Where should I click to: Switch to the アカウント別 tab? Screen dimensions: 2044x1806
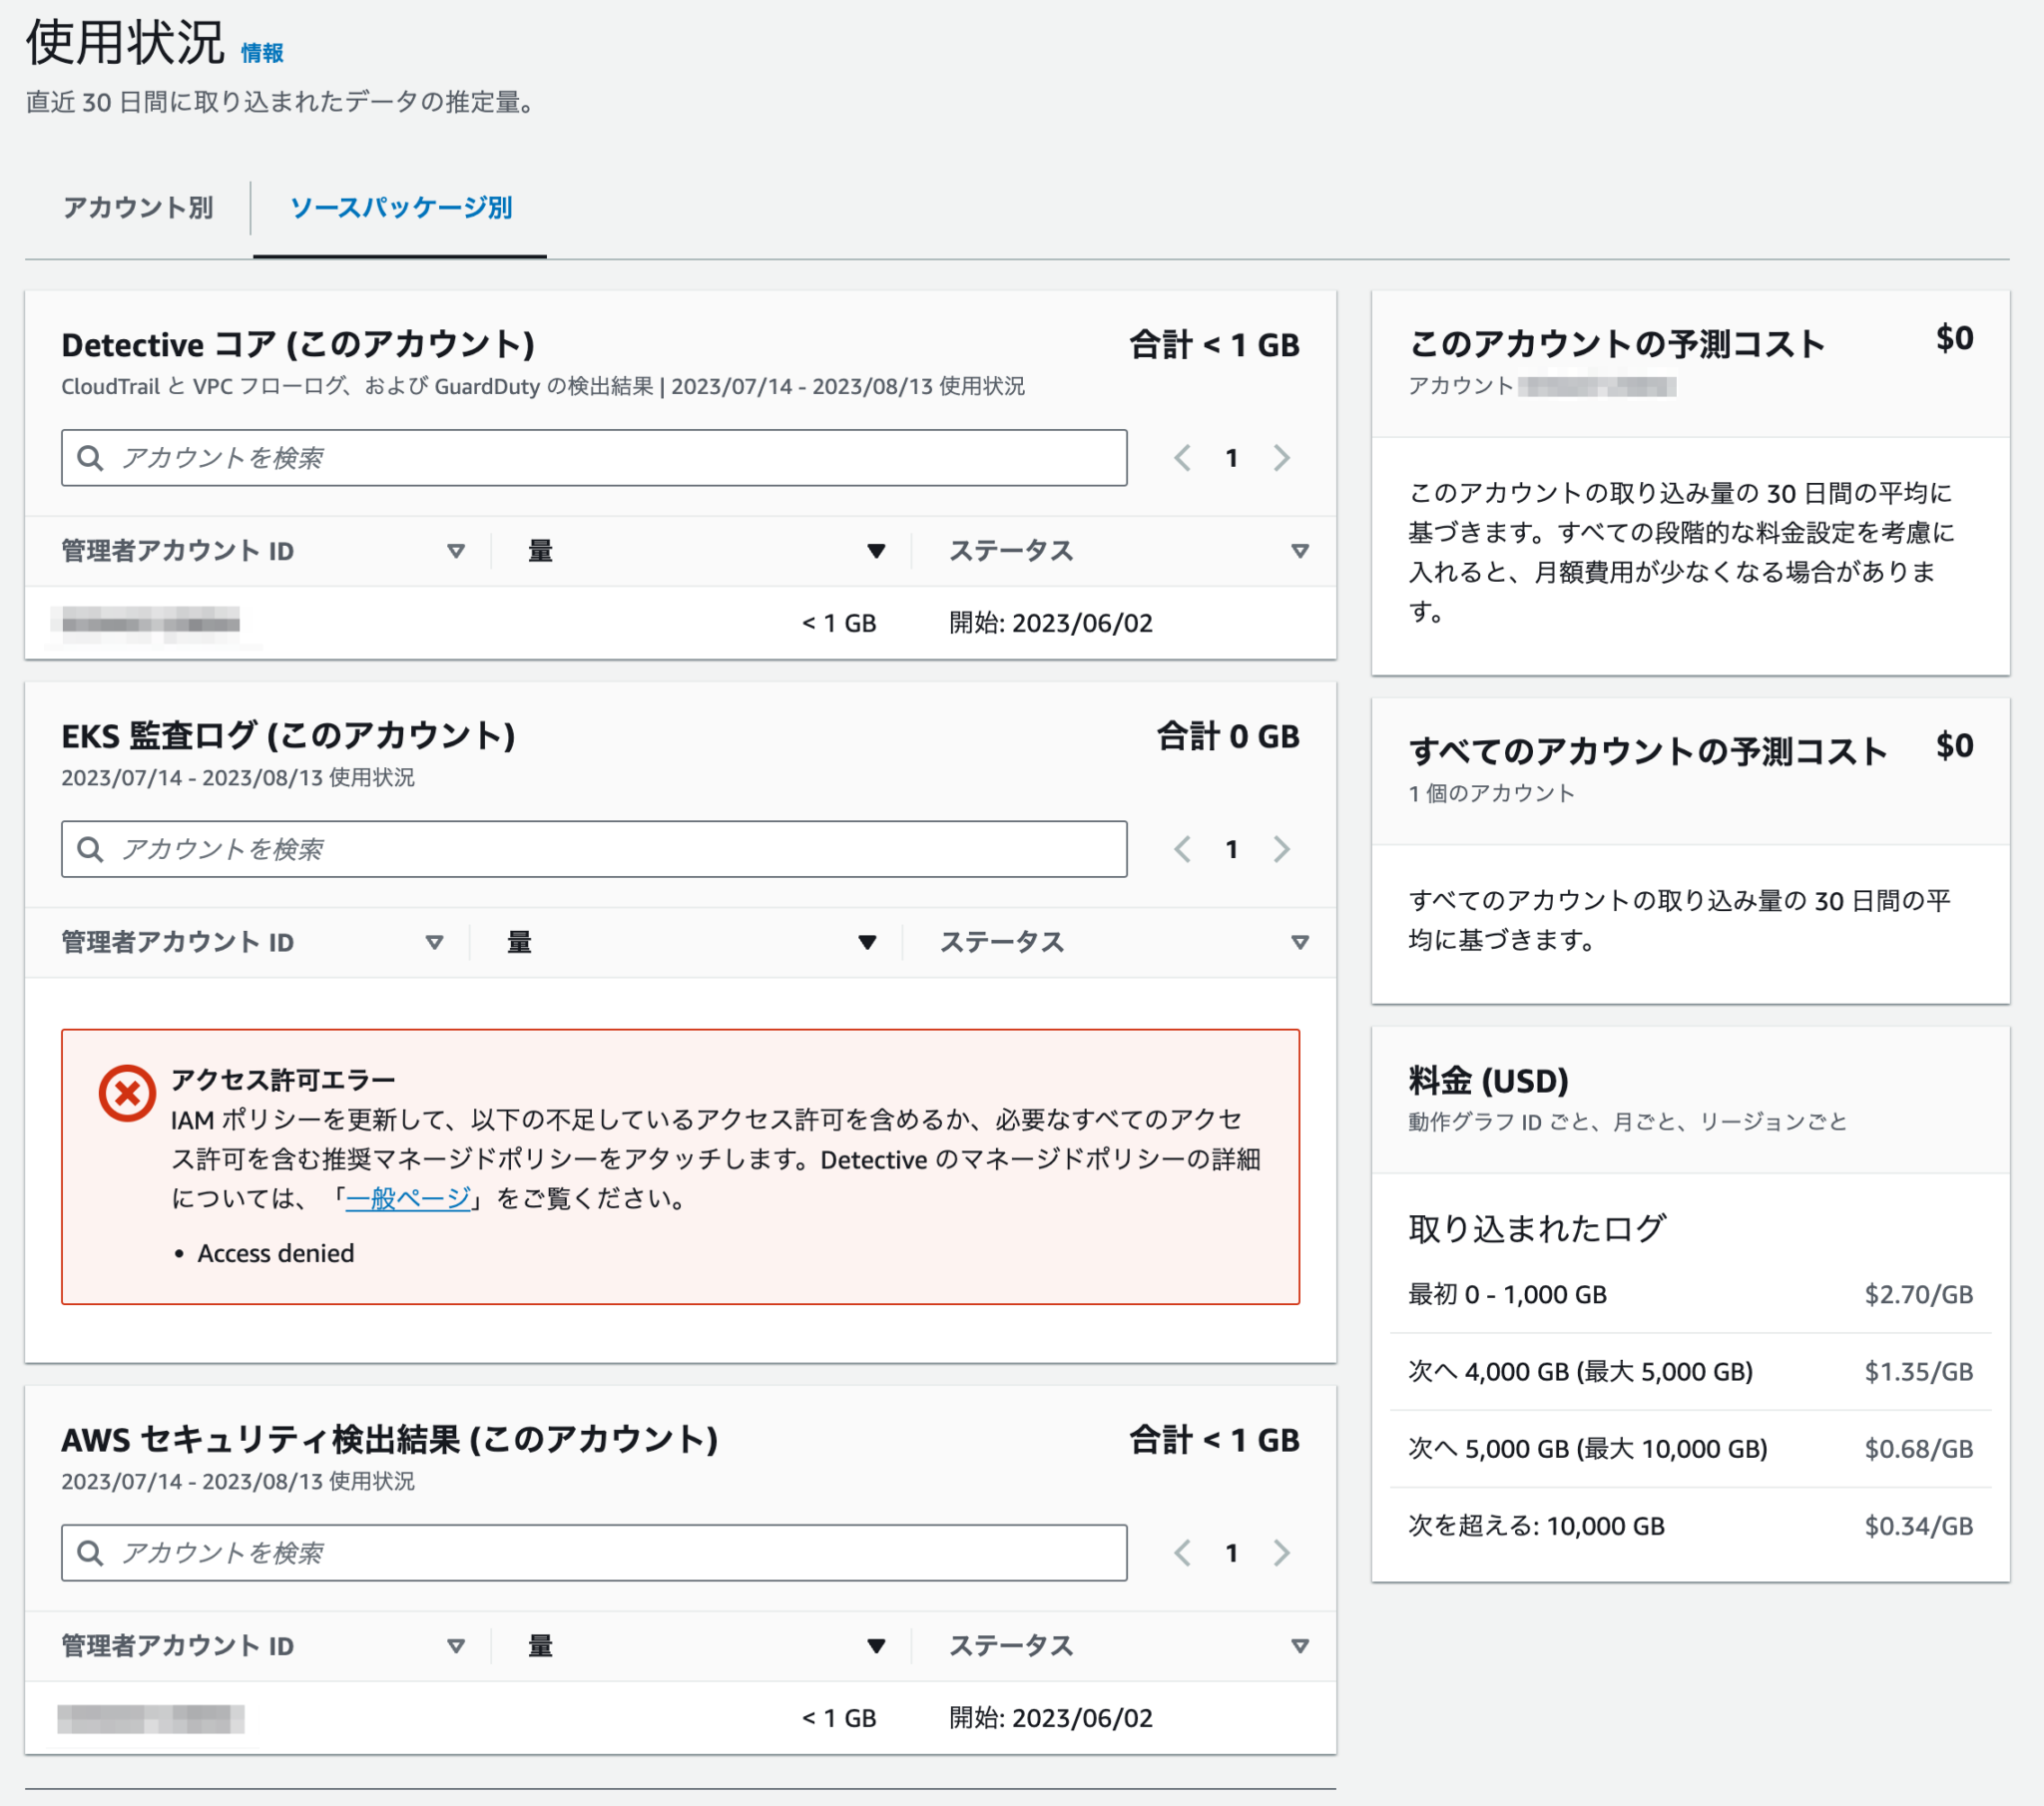(x=137, y=208)
